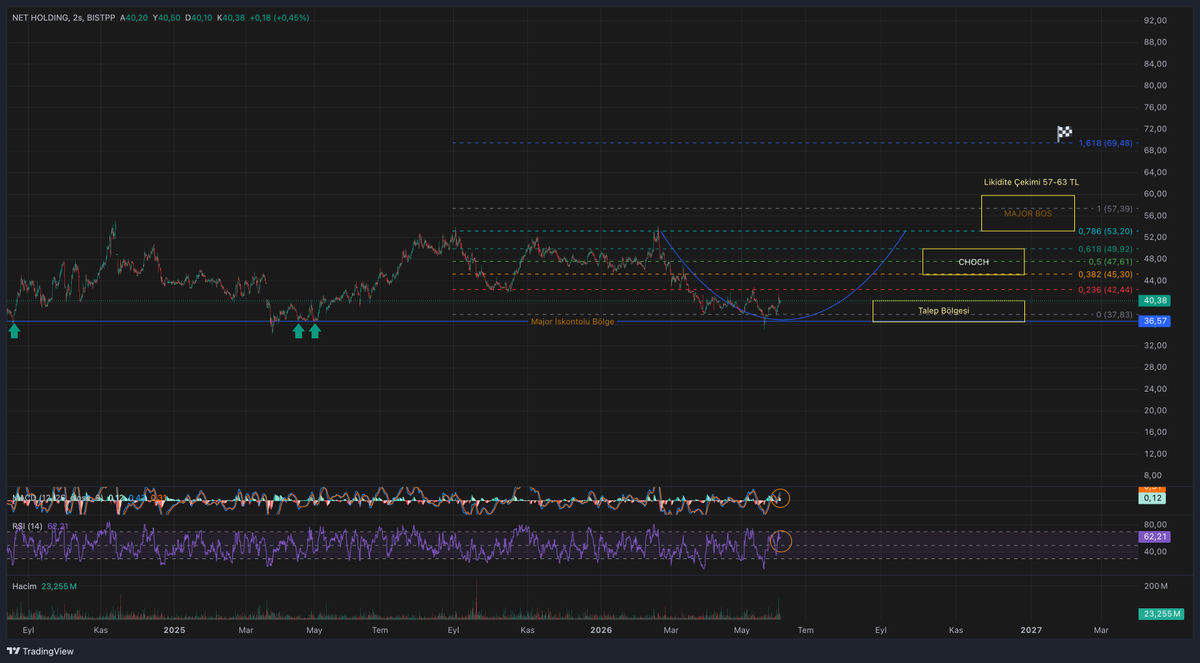Click the 64,00 price axis label
Image resolution: width=1200 pixels, height=663 pixels.
click(1155, 172)
